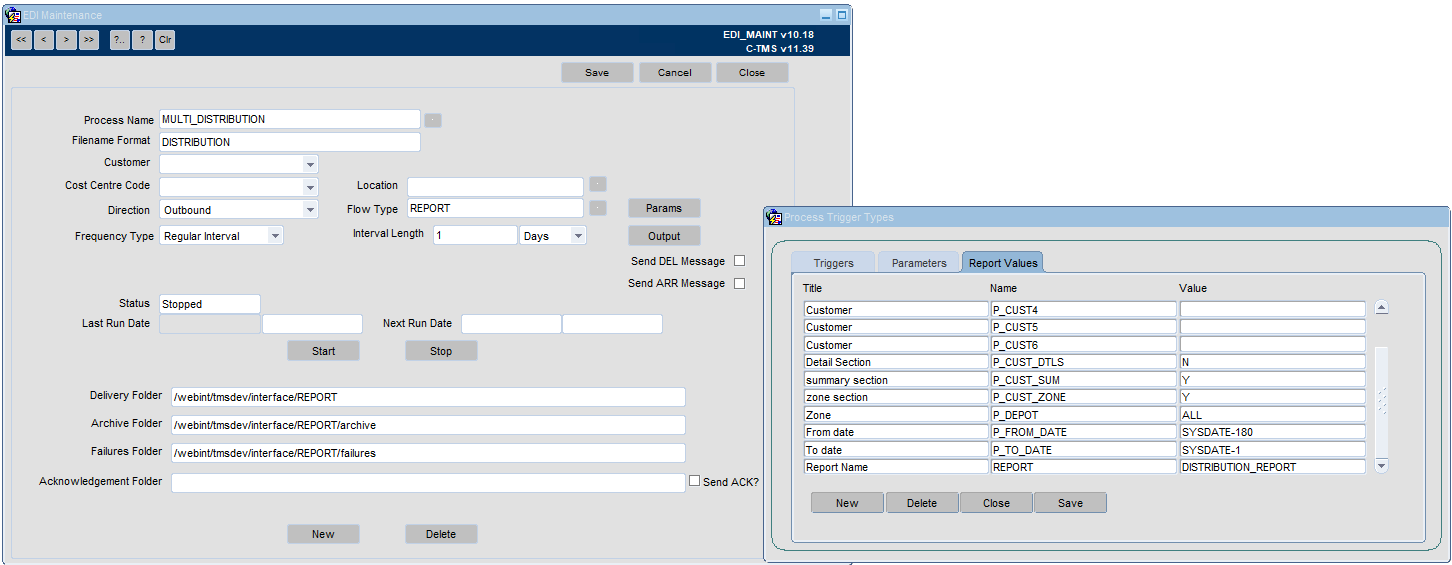Click Process Trigger Types window title icon
The image size is (1452, 565).
click(774, 217)
